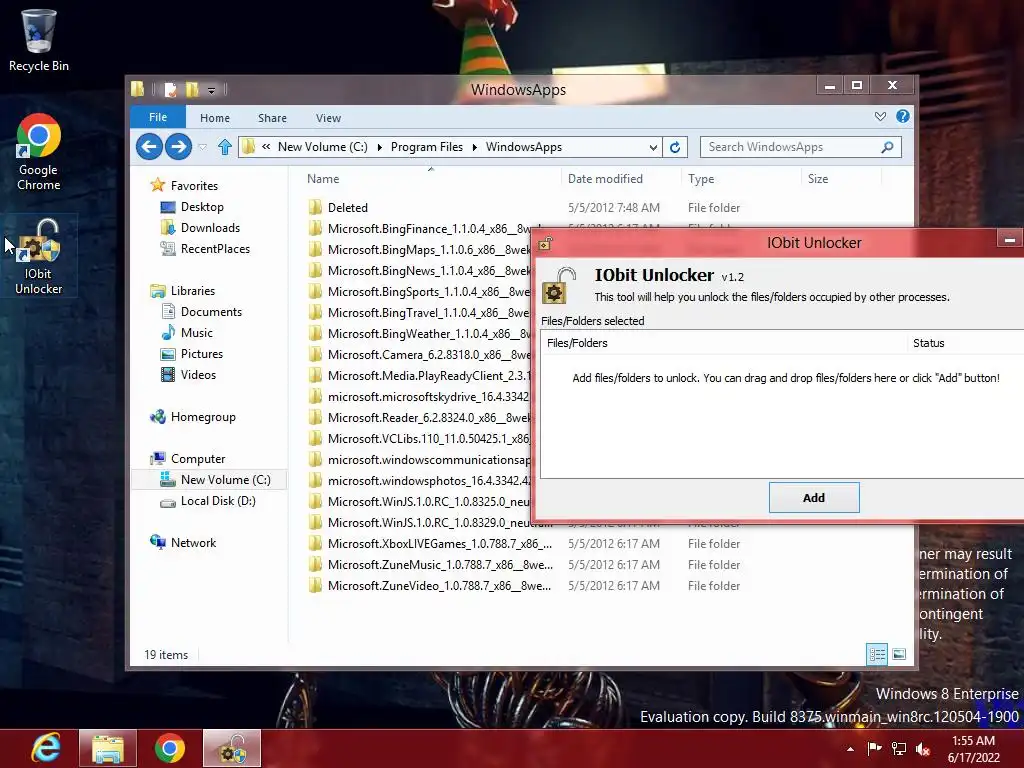Expand the hidden path breadcrumb chevron

[266, 147]
